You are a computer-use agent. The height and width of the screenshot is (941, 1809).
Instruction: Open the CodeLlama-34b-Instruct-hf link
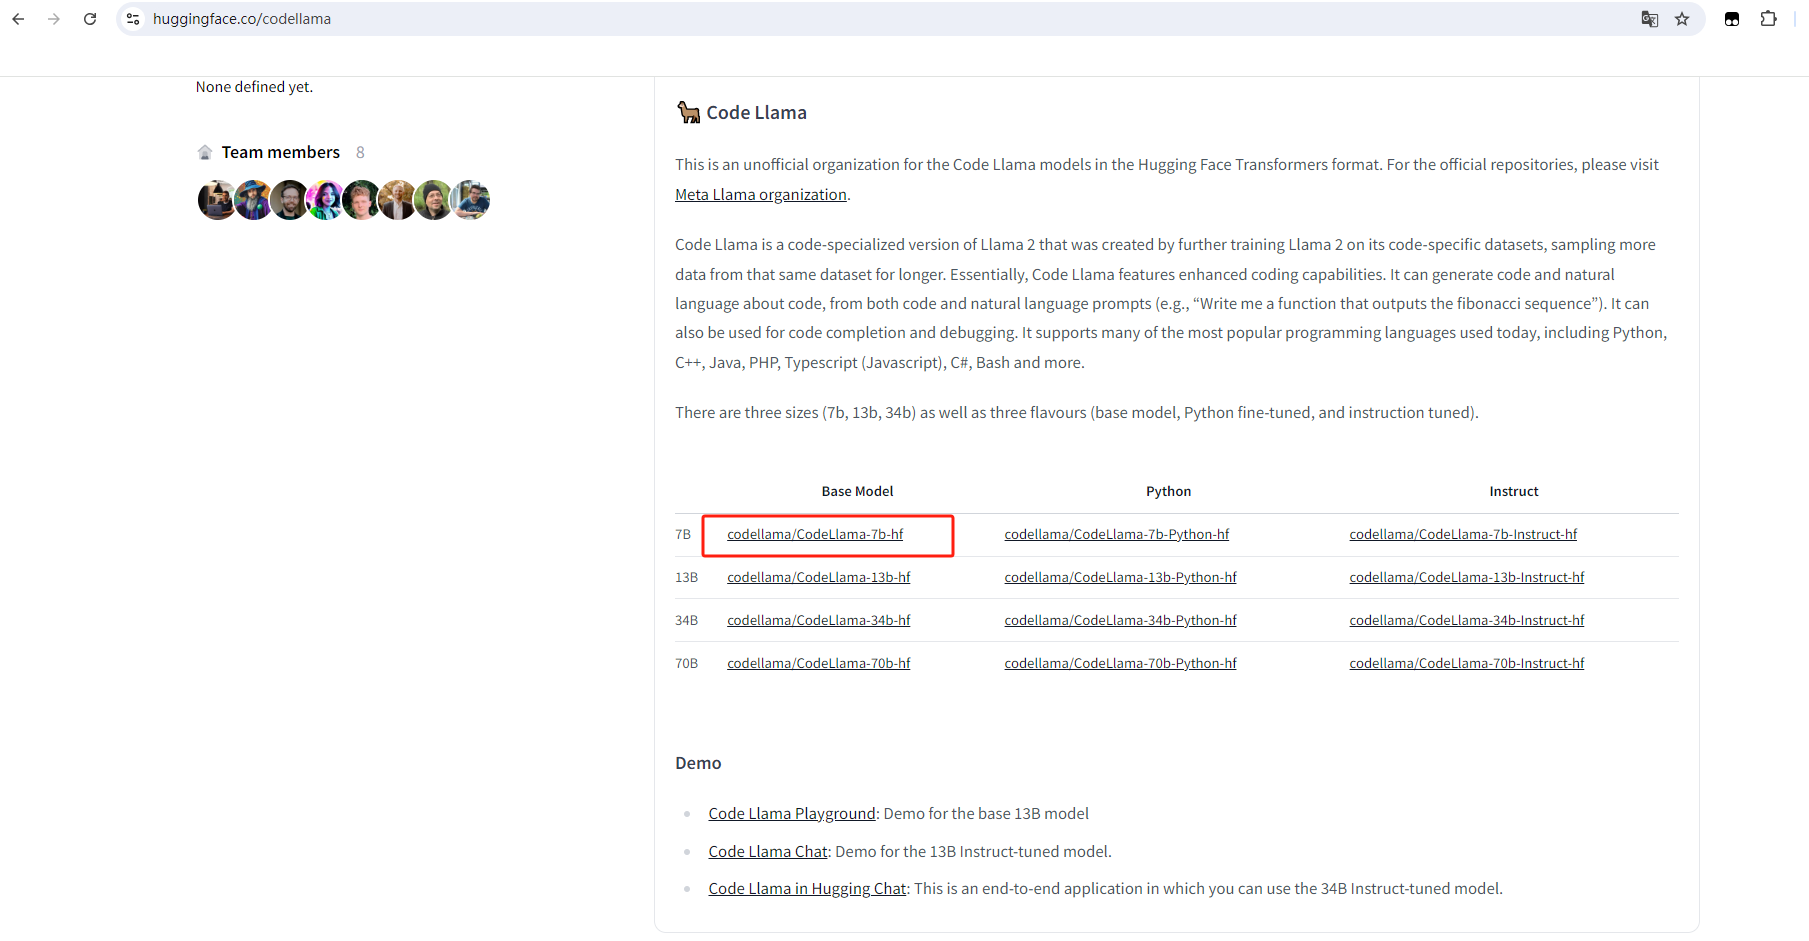1467,621
